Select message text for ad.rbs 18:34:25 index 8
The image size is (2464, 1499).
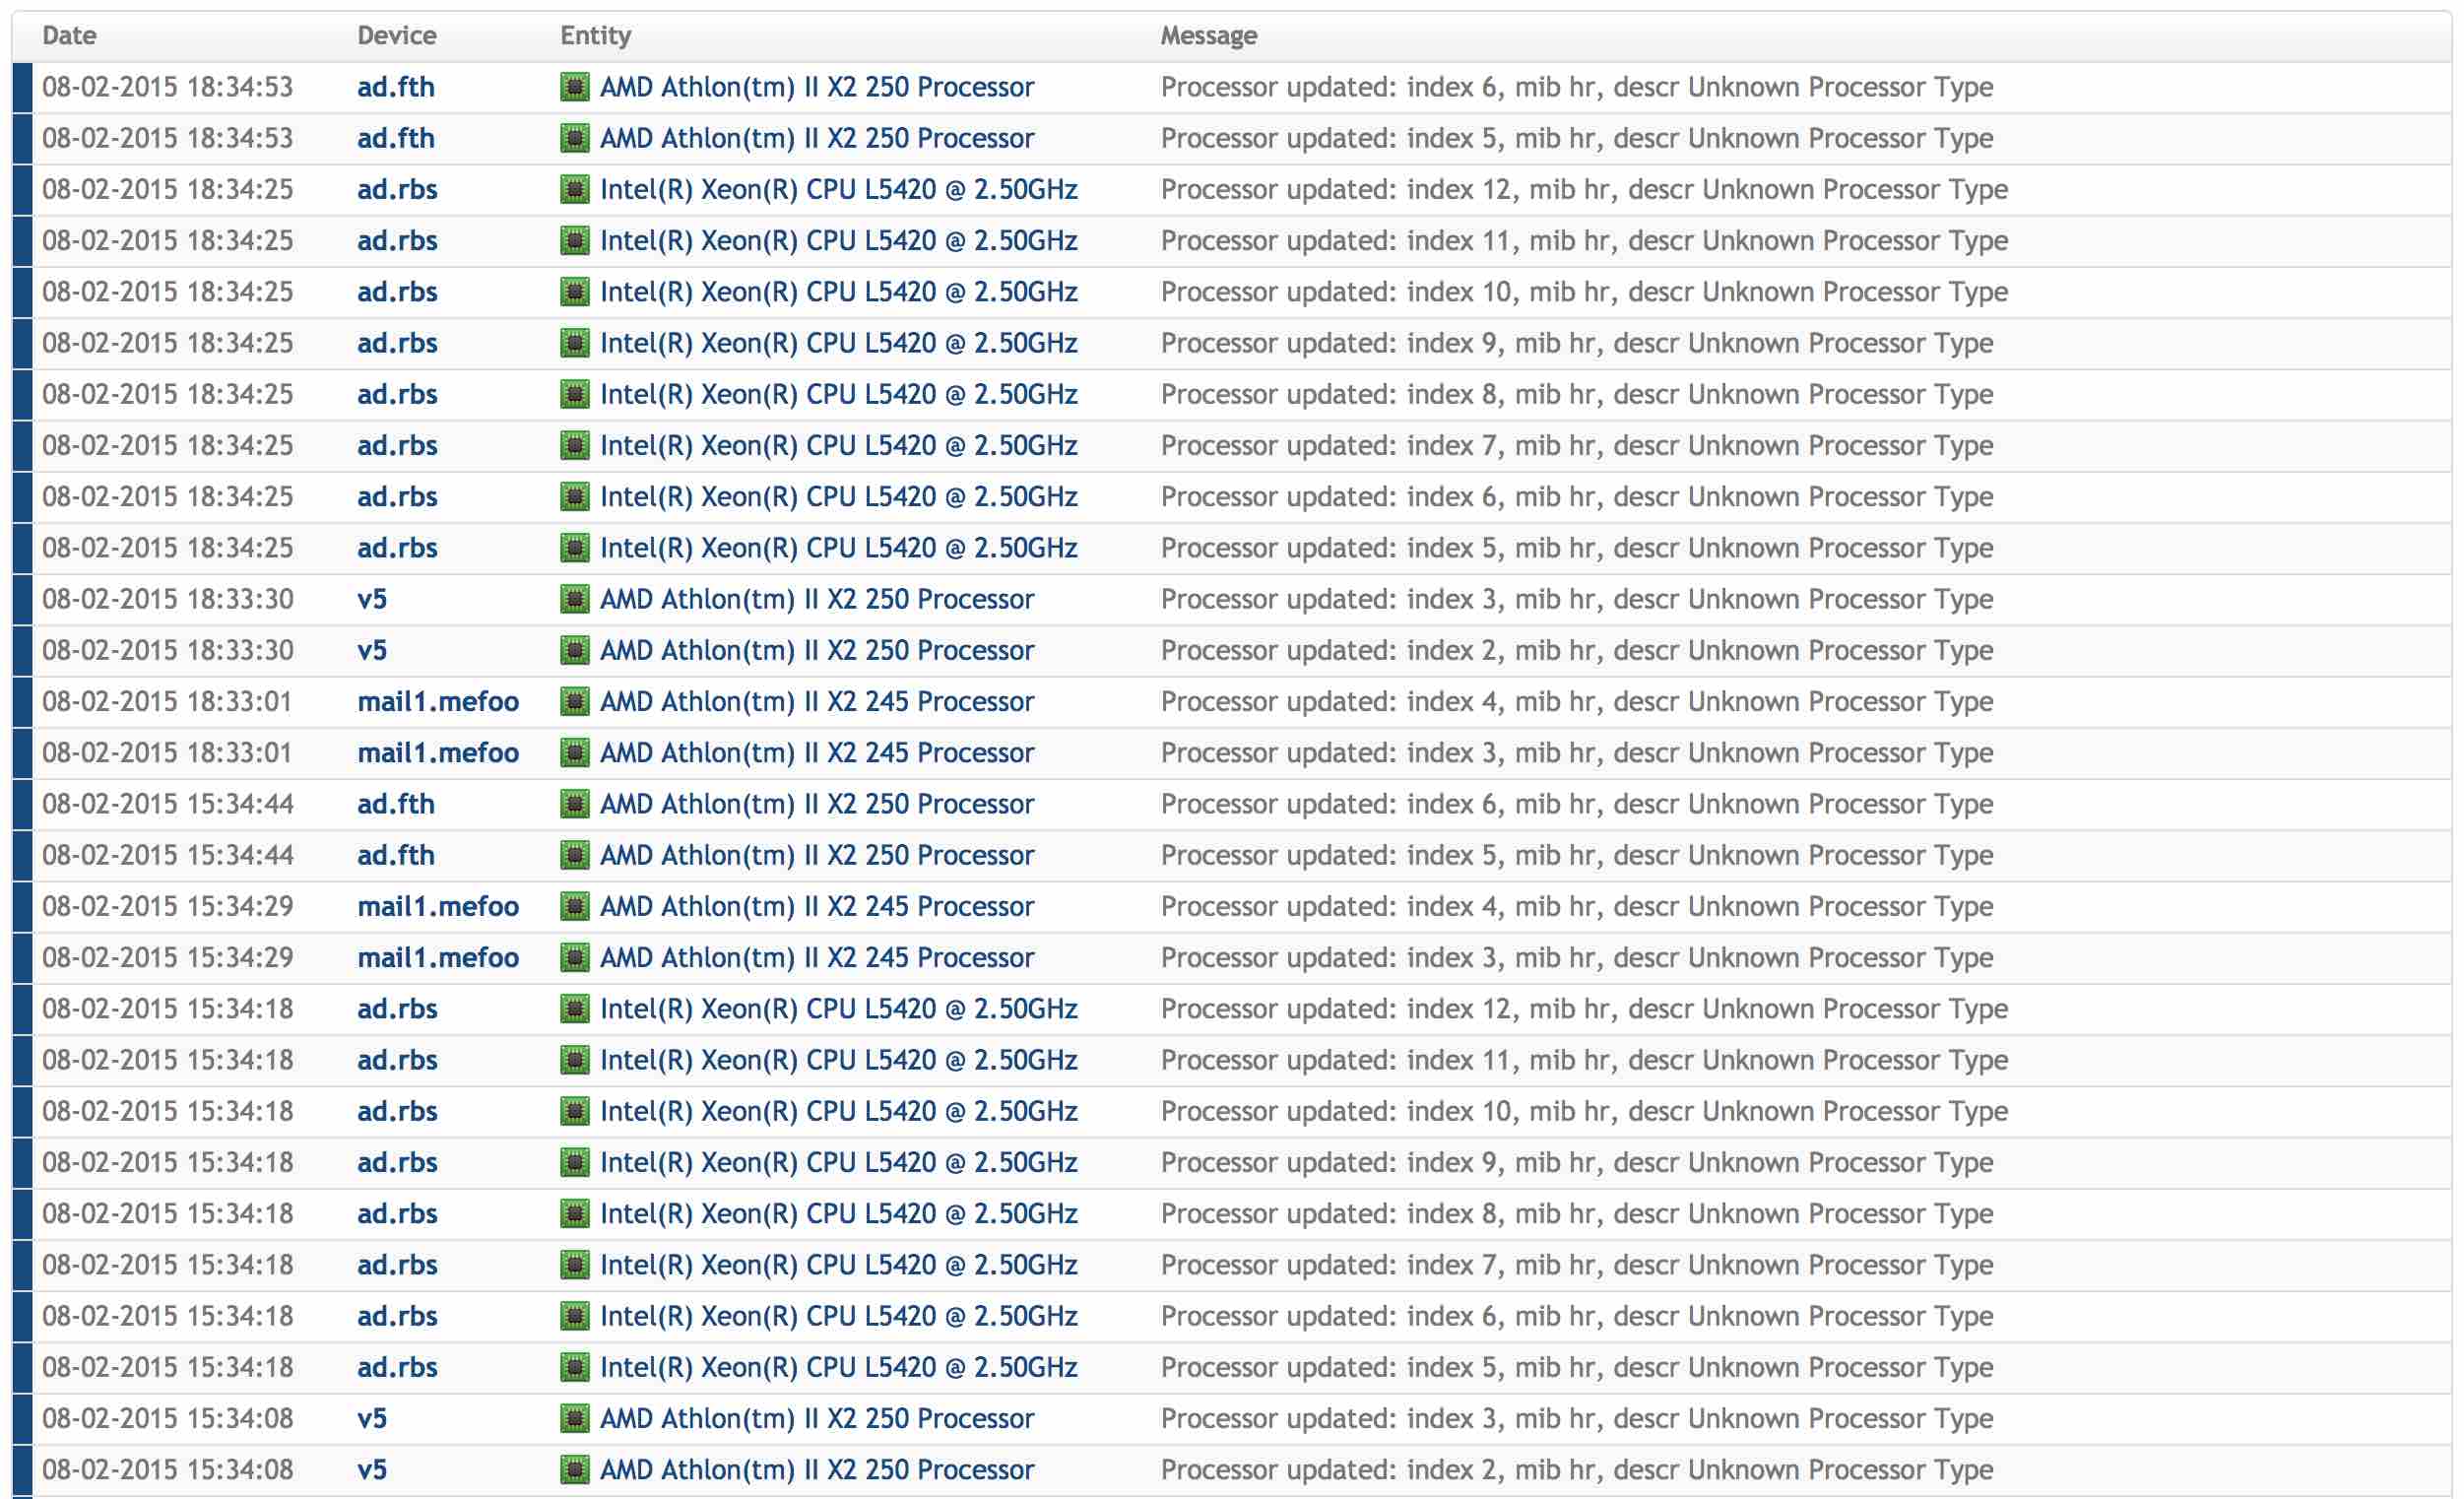(1577, 394)
